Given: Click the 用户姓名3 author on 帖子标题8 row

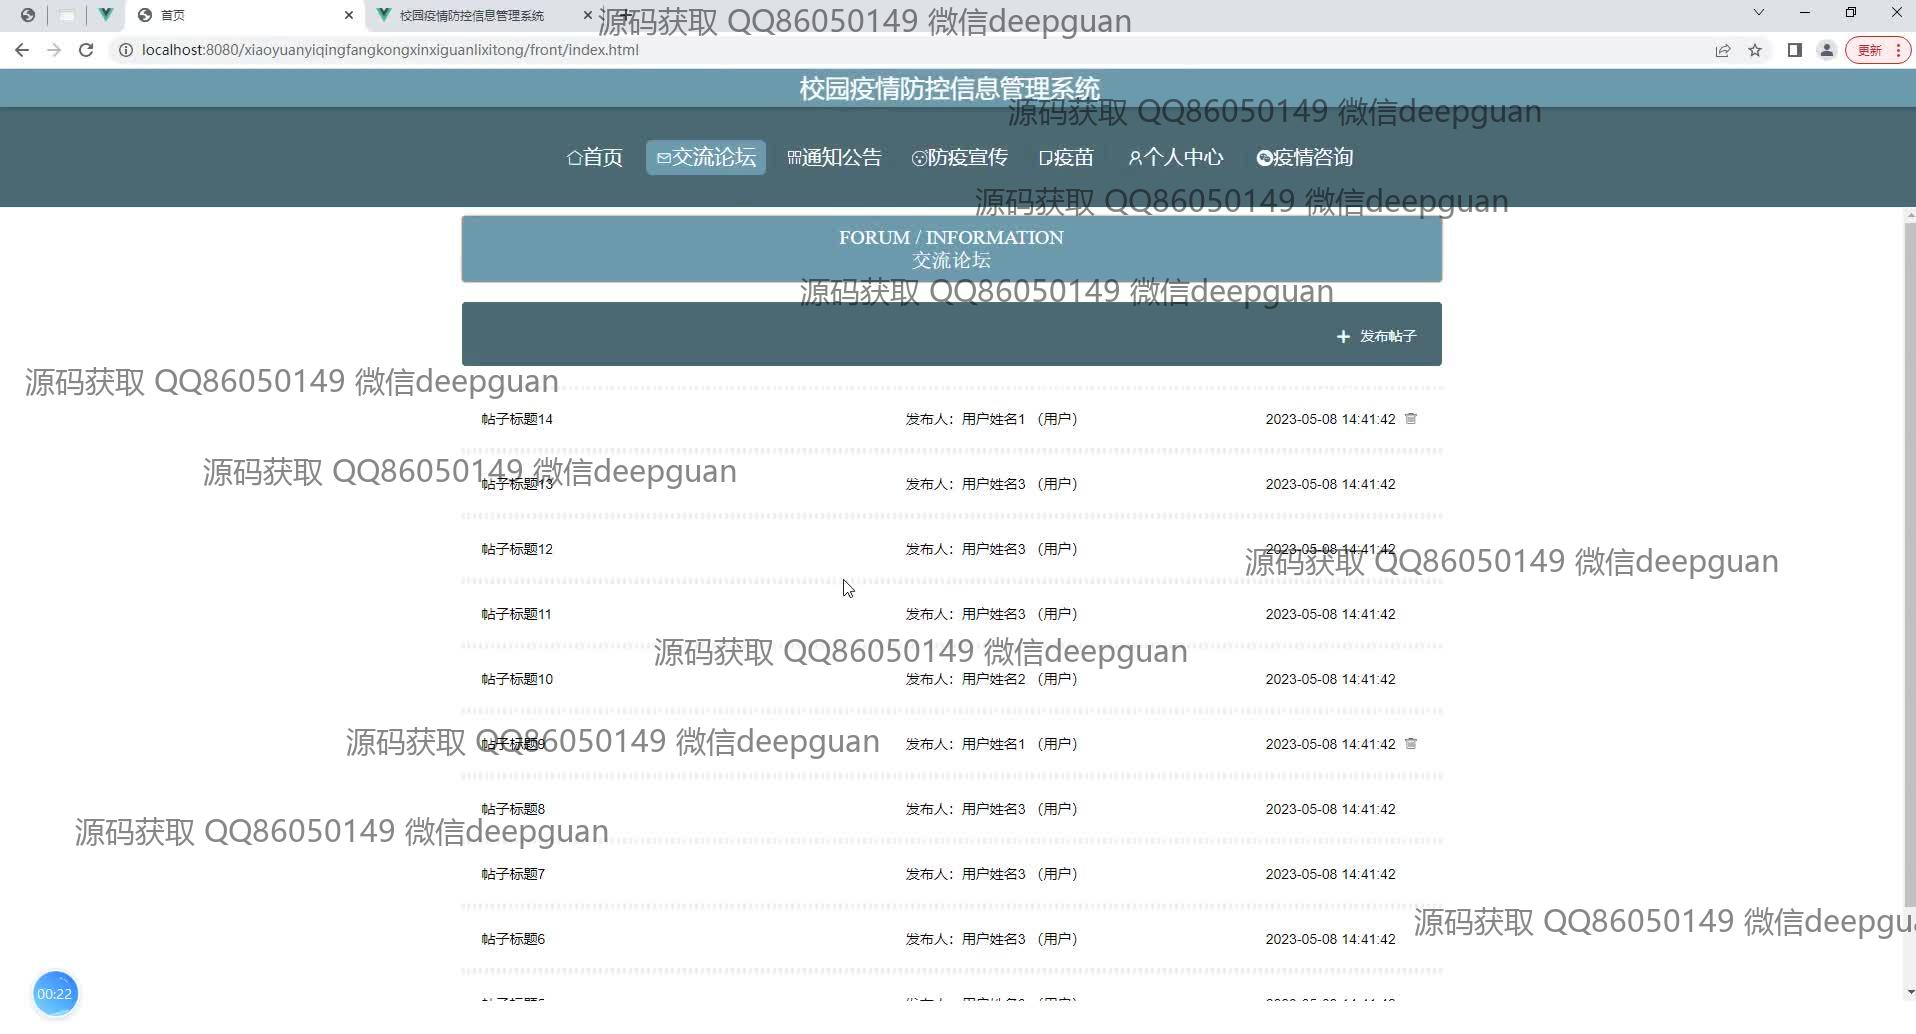Looking at the screenshot, I should pyautogui.click(x=993, y=809).
